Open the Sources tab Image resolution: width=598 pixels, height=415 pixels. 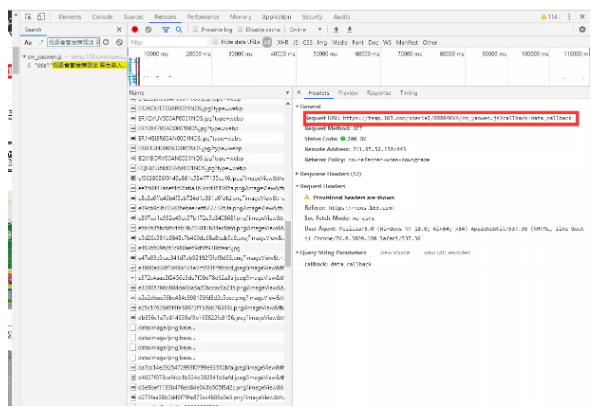click(133, 17)
